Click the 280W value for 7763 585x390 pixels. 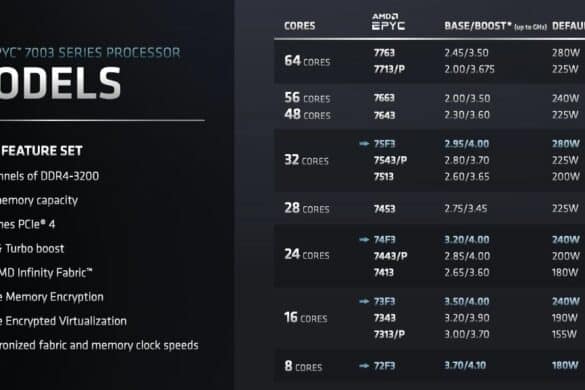pos(566,53)
